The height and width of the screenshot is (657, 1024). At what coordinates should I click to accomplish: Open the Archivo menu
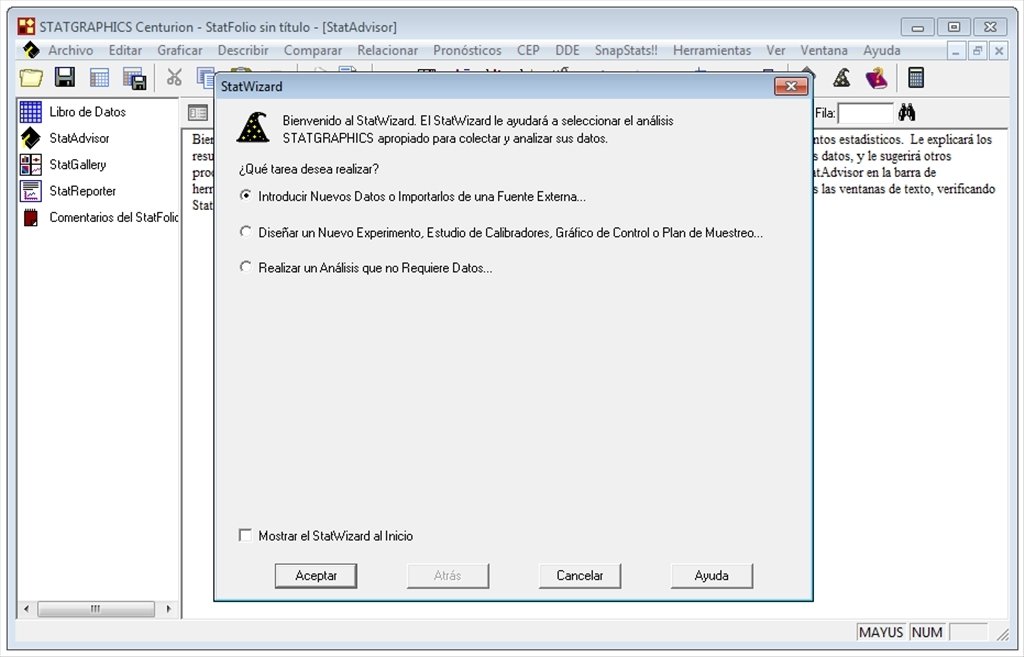[x=71, y=50]
